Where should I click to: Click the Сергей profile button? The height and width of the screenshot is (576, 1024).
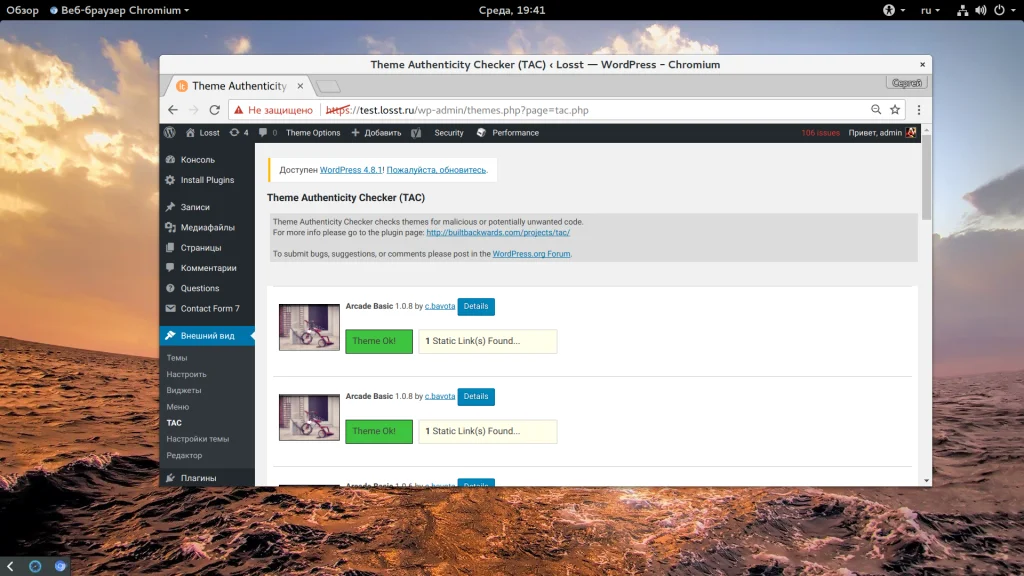point(906,83)
